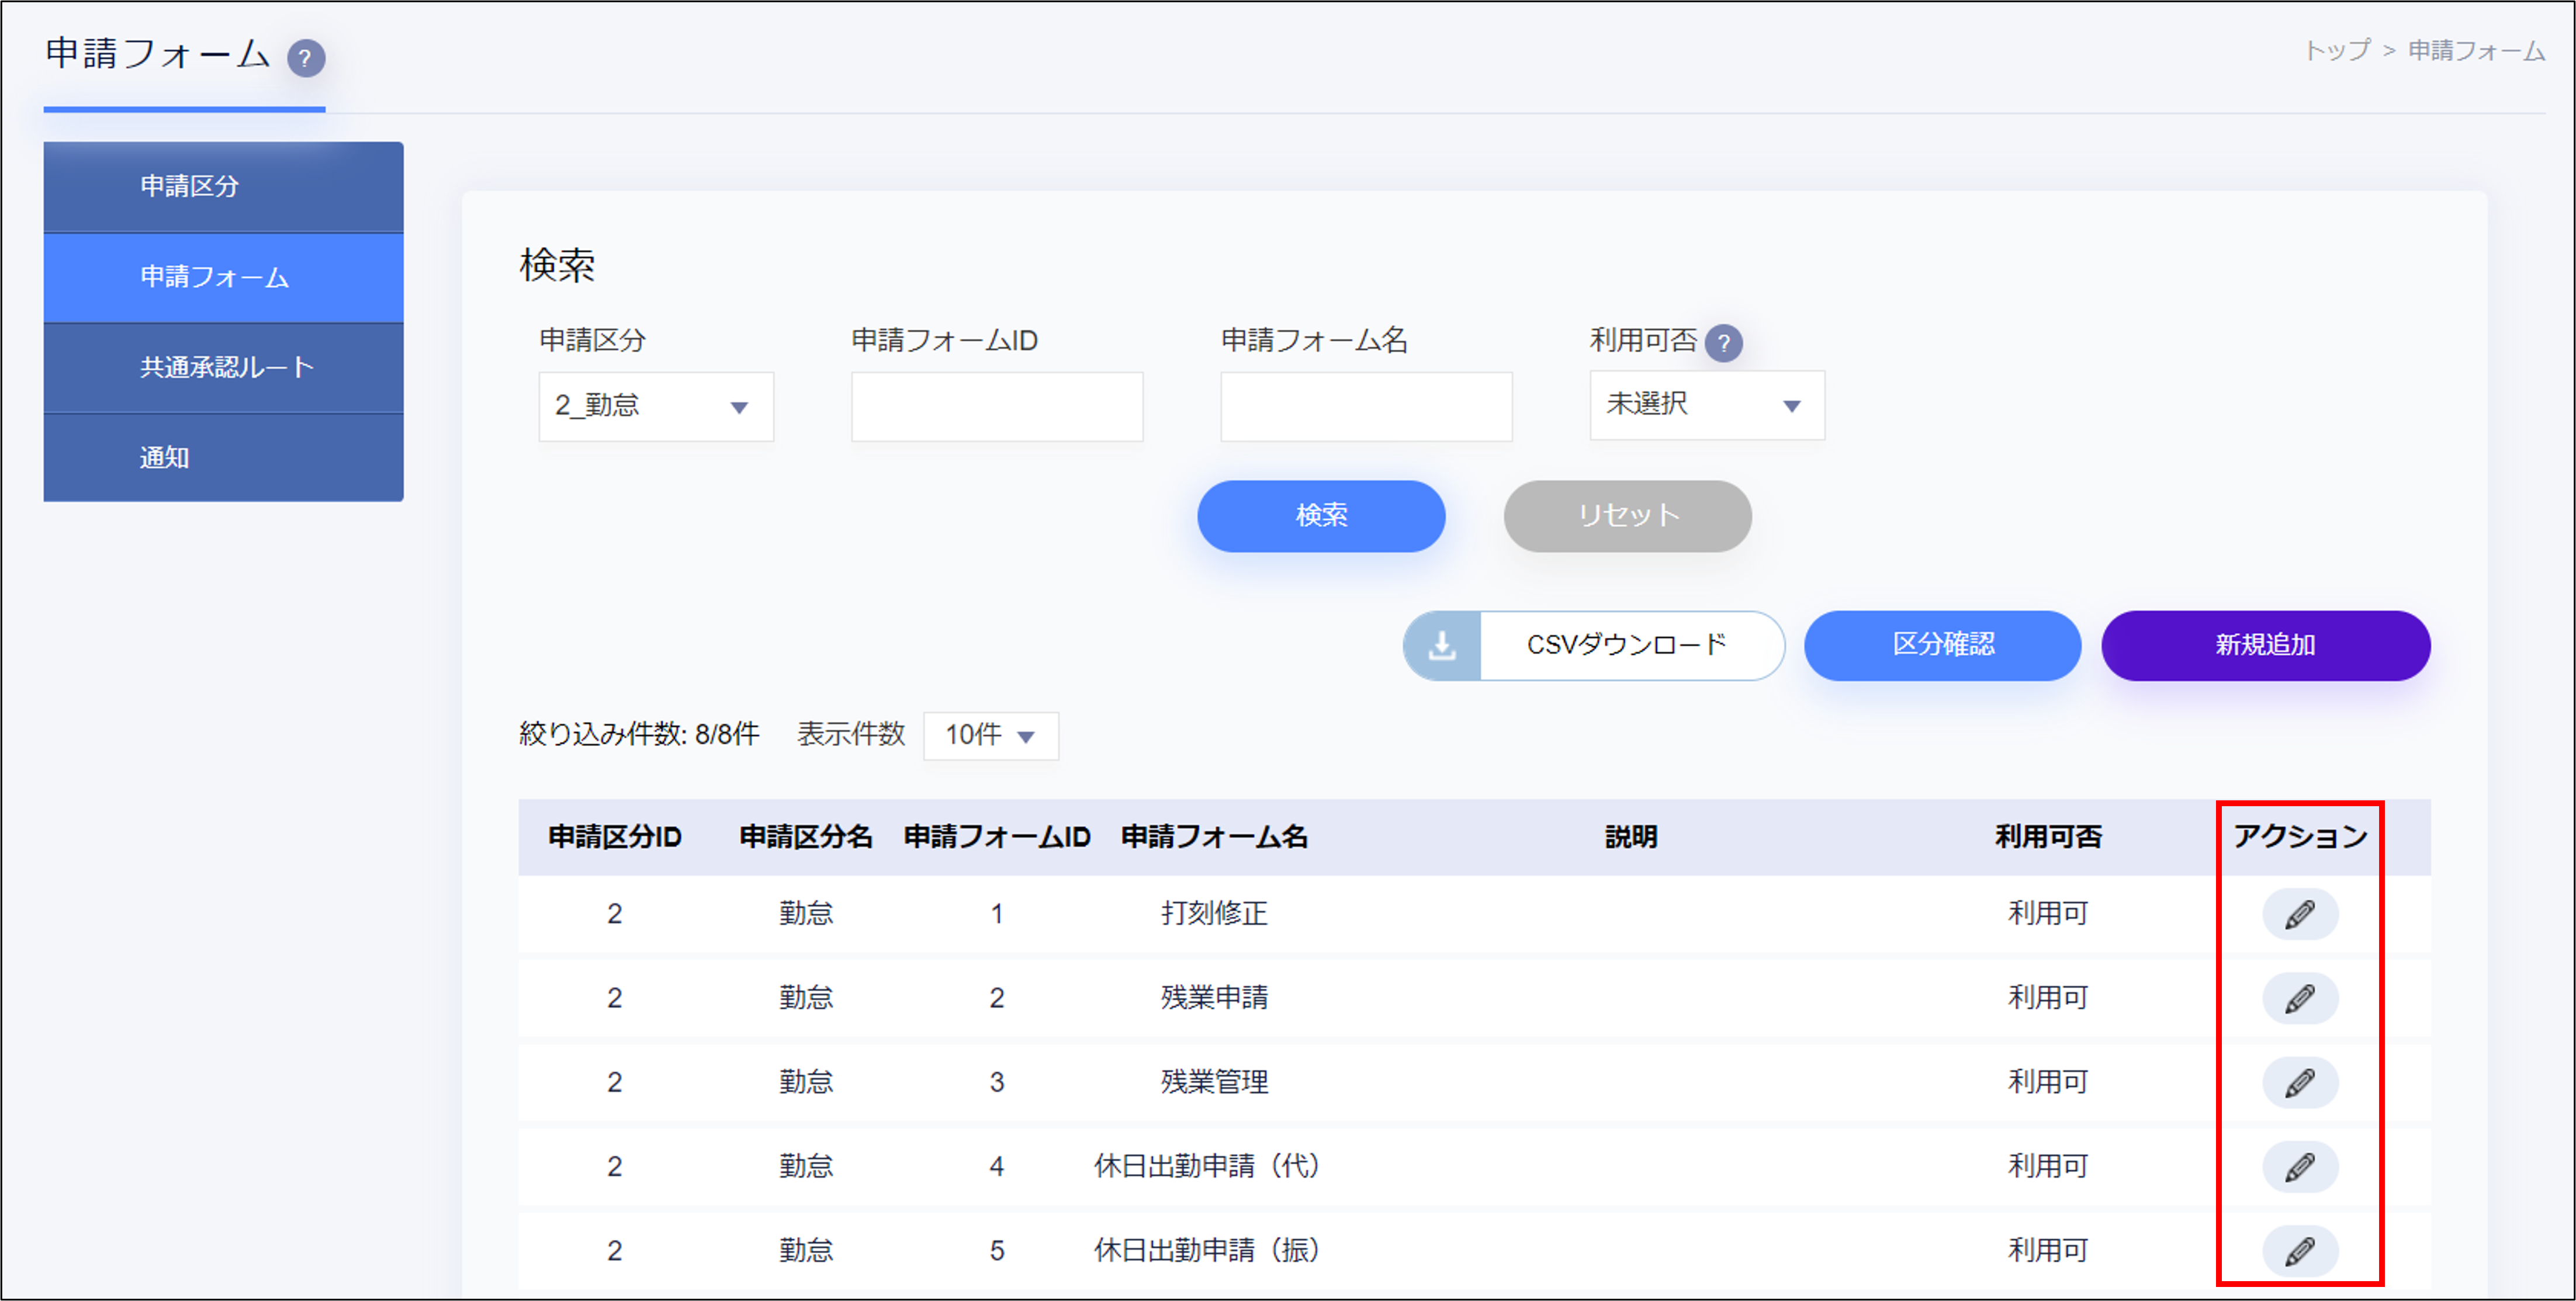2576x1301 pixels.
Task: Click the blue 検索 button
Action: pyautogui.click(x=1321, y=516)
